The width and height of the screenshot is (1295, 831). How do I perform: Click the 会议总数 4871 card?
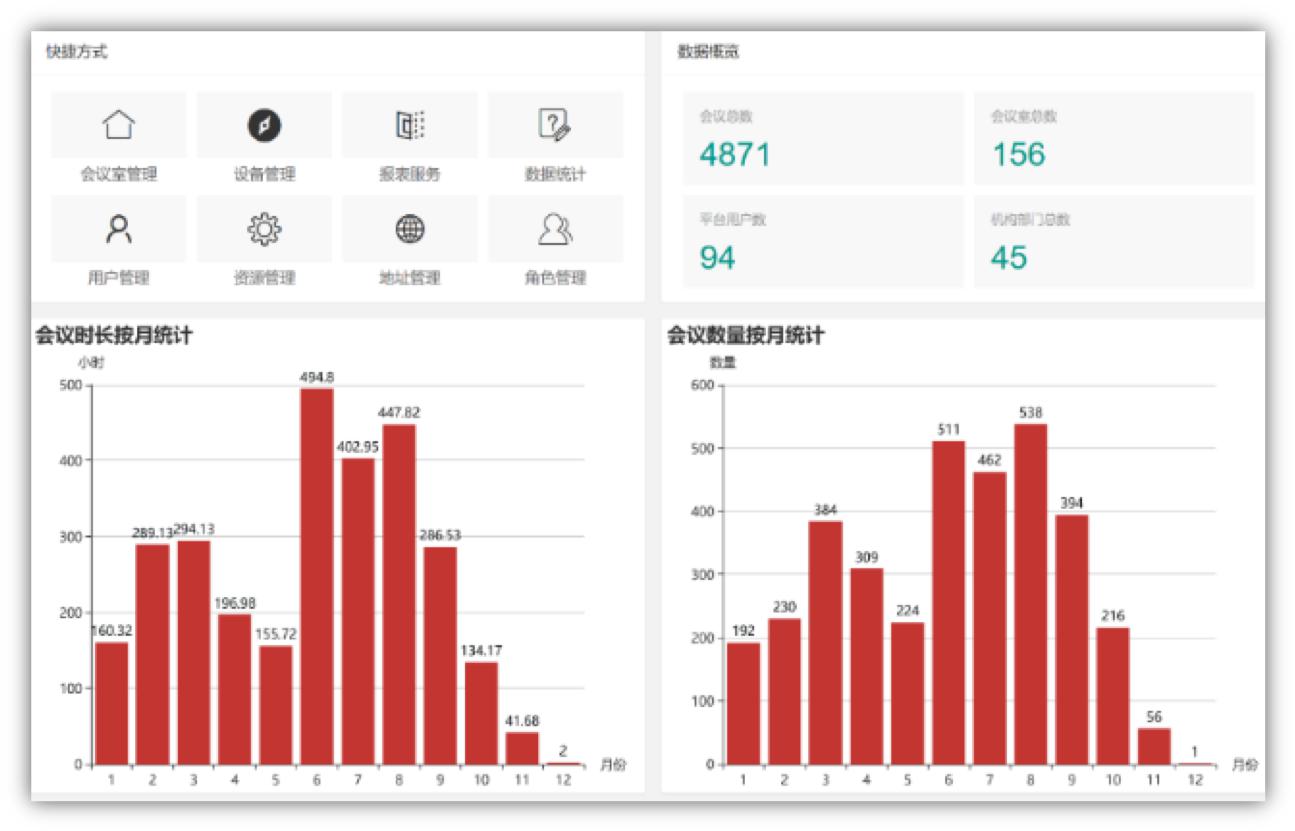(822, 139)
